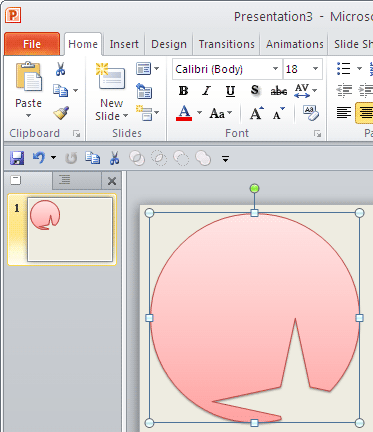
Task: Click the Paste clipboard icon
Action: (x=29, y=76)
